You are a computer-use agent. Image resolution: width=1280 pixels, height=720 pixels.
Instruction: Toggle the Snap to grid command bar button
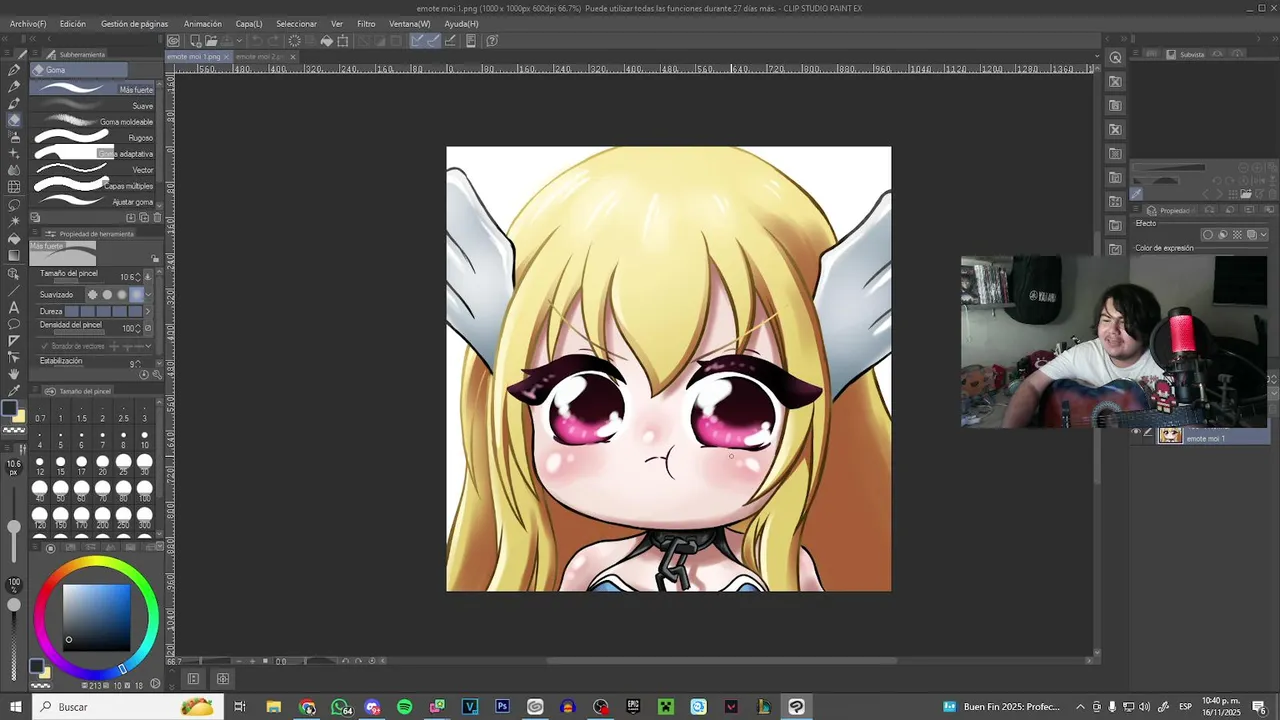(450, 41)
